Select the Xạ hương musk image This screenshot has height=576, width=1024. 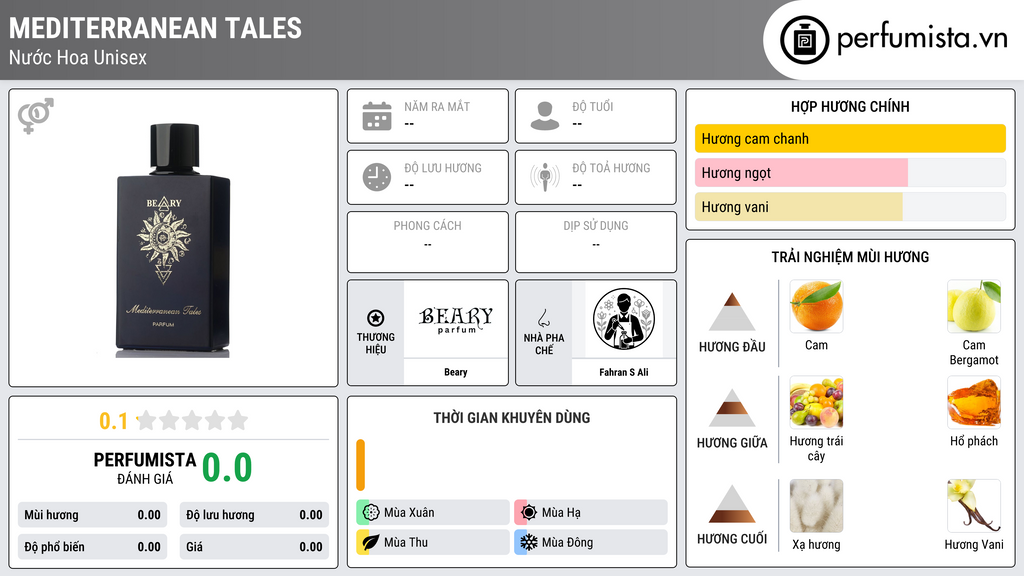(816, 506)
